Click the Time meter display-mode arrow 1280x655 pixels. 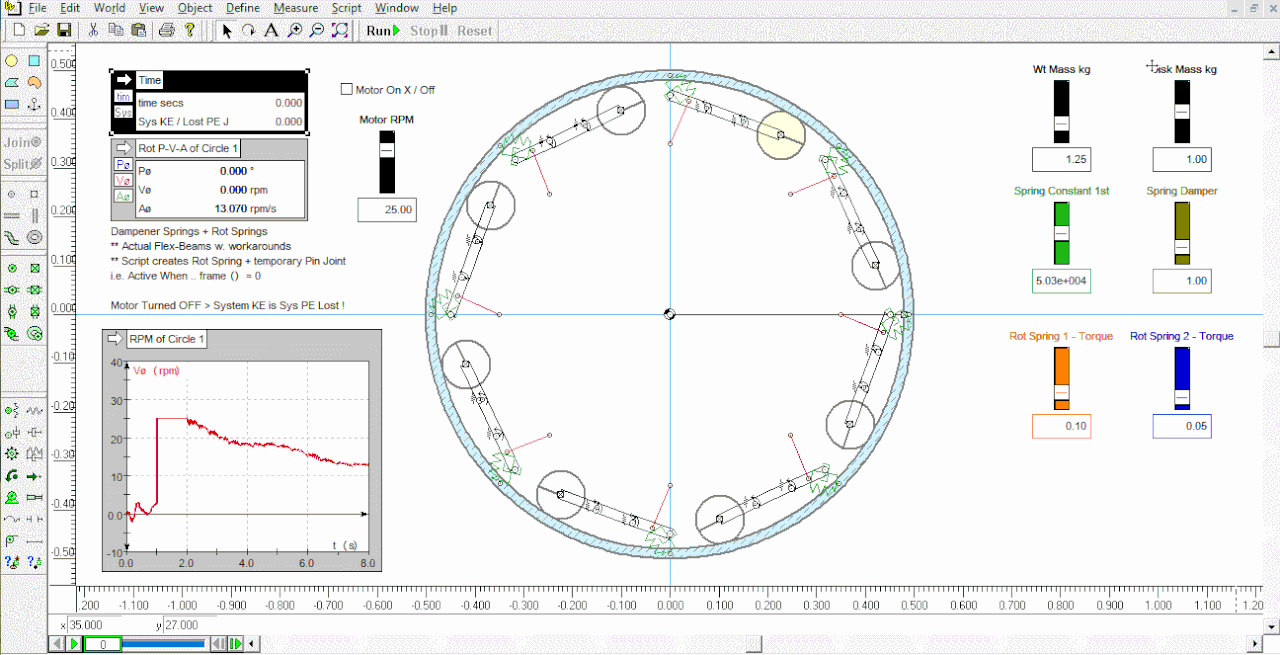[x=124, y=80]
